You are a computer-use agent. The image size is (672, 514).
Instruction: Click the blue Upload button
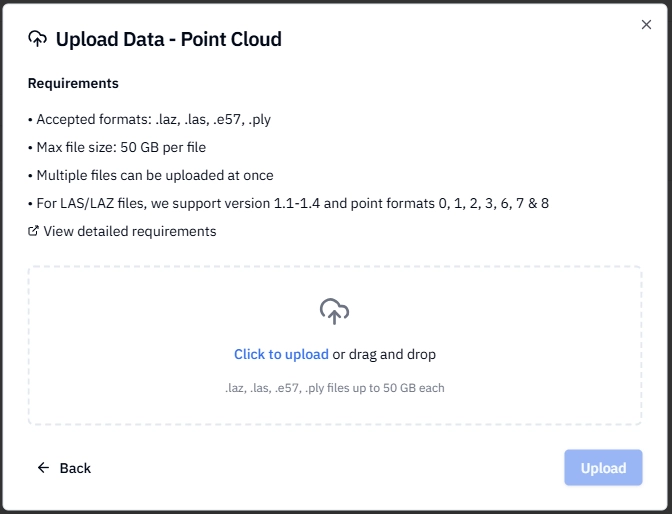point(603,468)
